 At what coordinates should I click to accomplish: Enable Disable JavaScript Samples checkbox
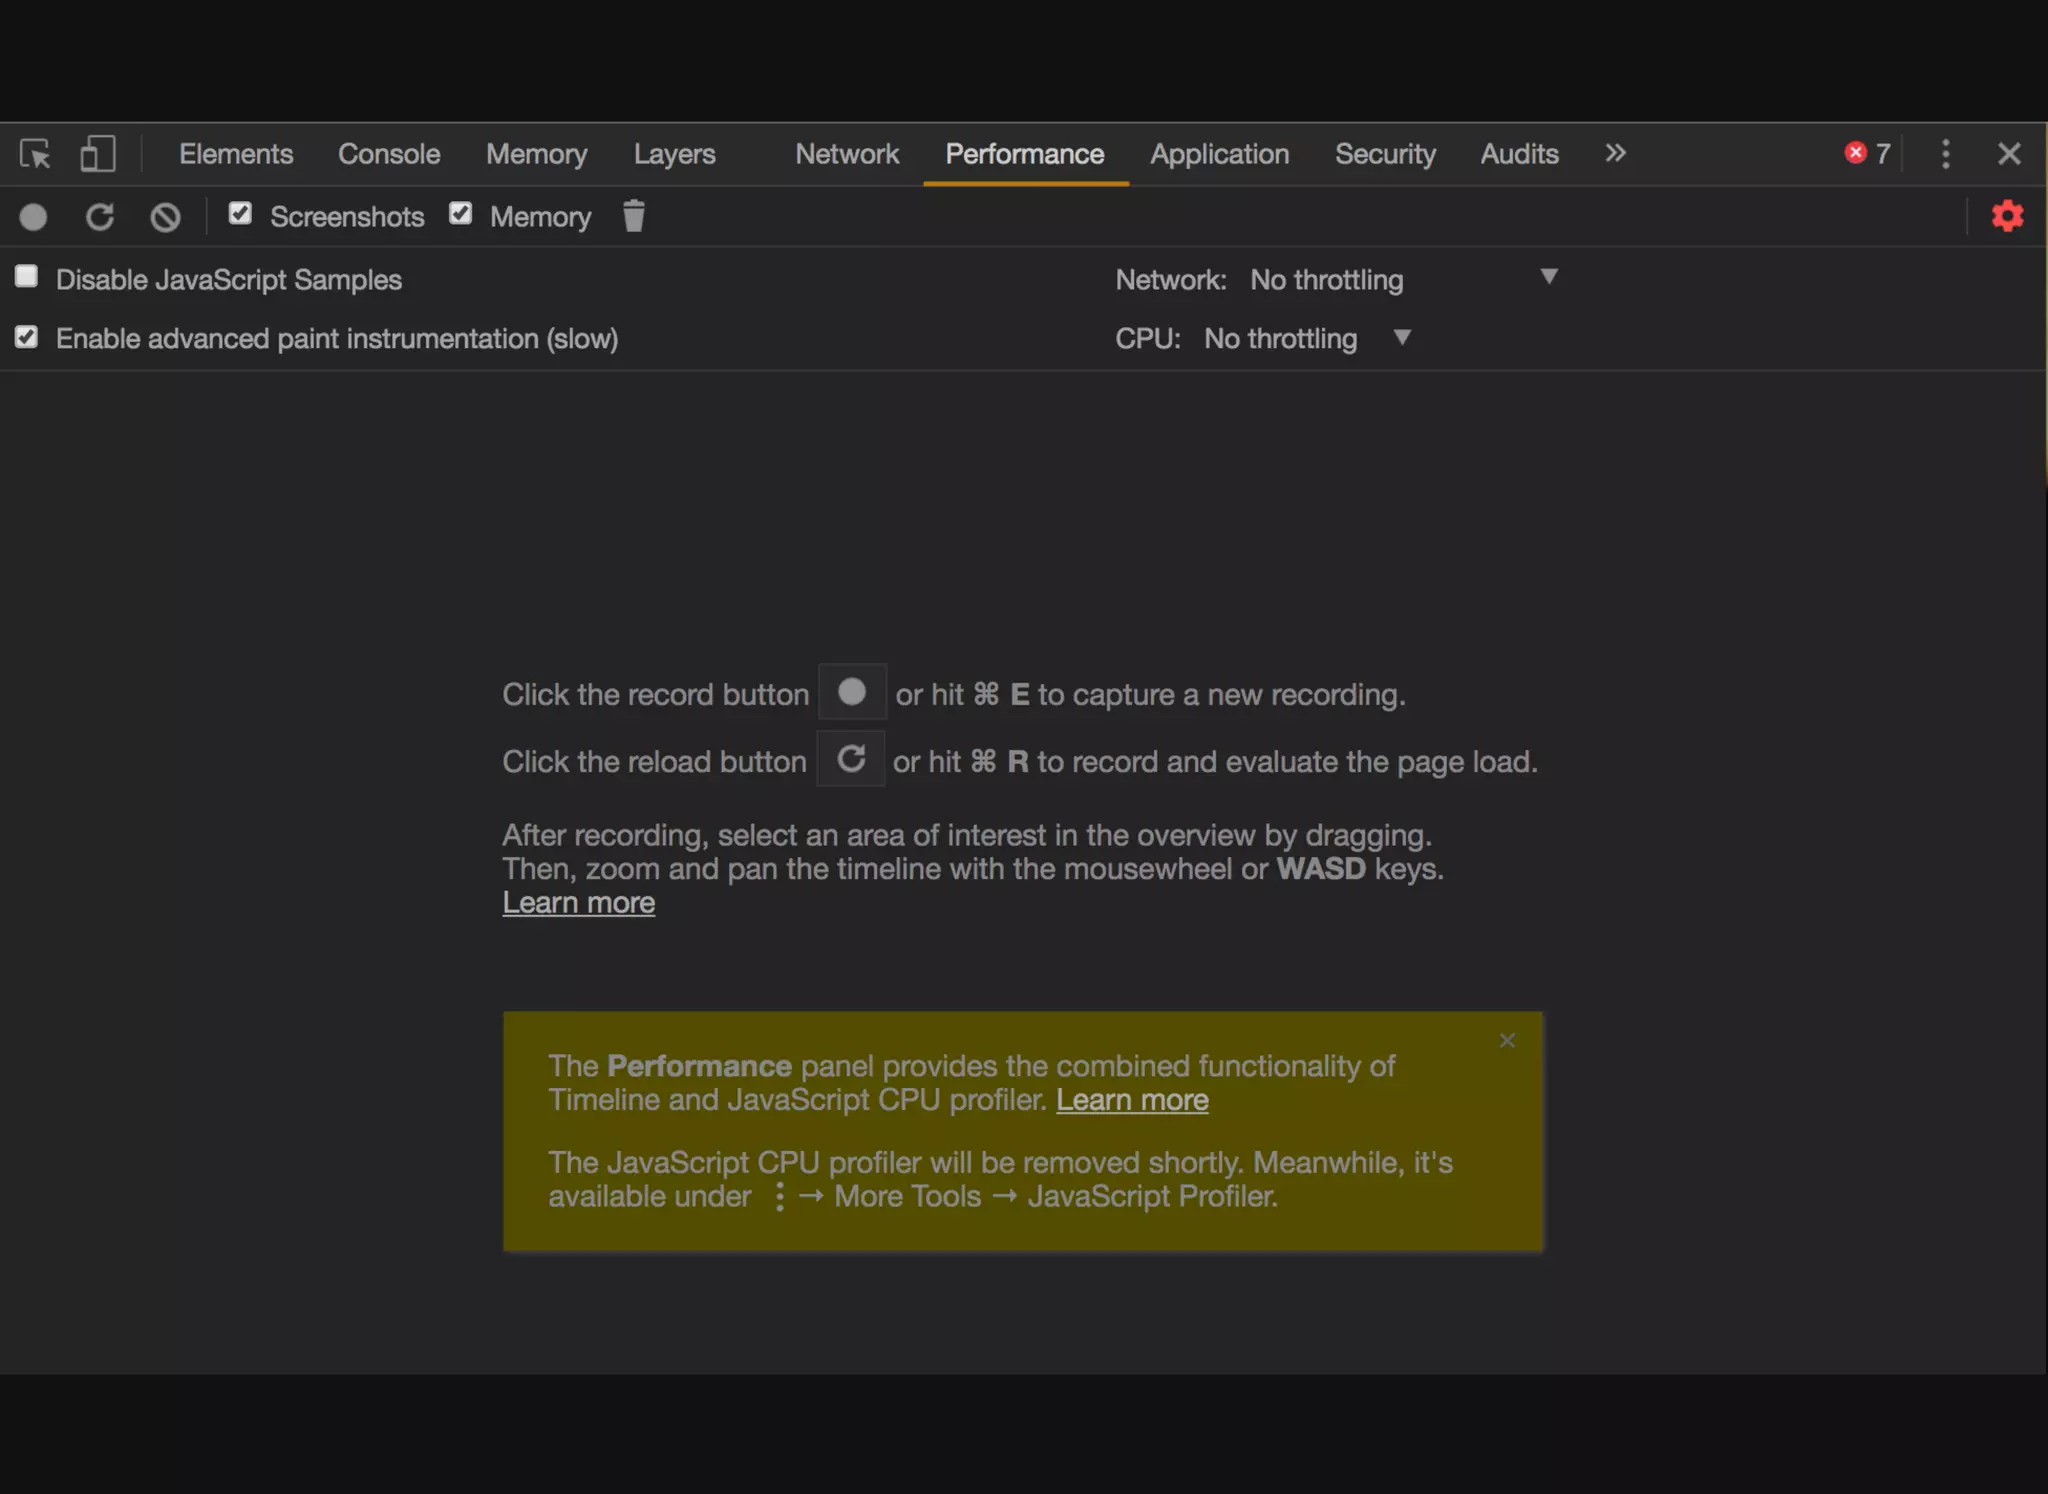27,277
